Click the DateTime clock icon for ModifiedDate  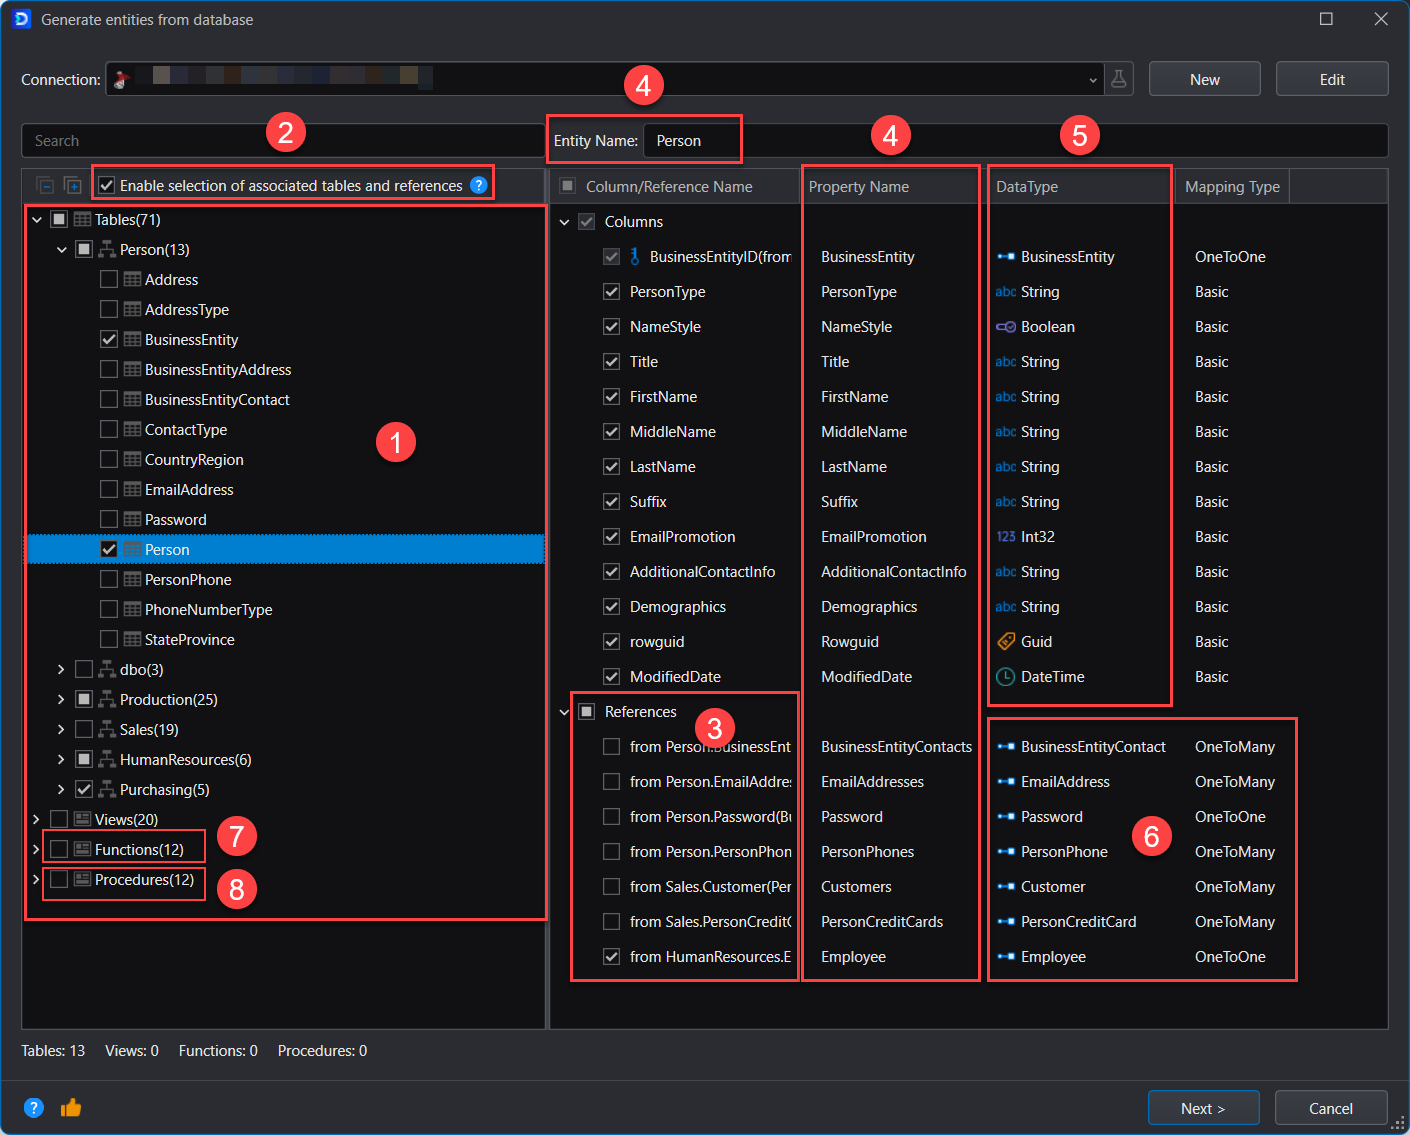coord(1006,676)
